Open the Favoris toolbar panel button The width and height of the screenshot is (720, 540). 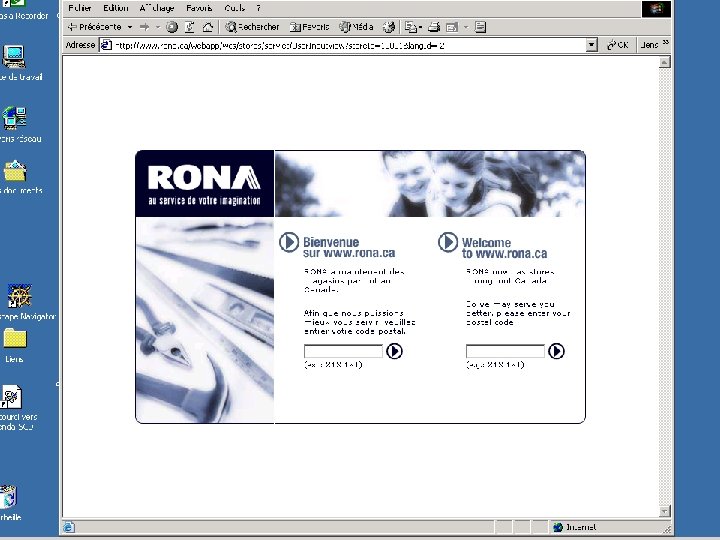[x=309, y=27]
